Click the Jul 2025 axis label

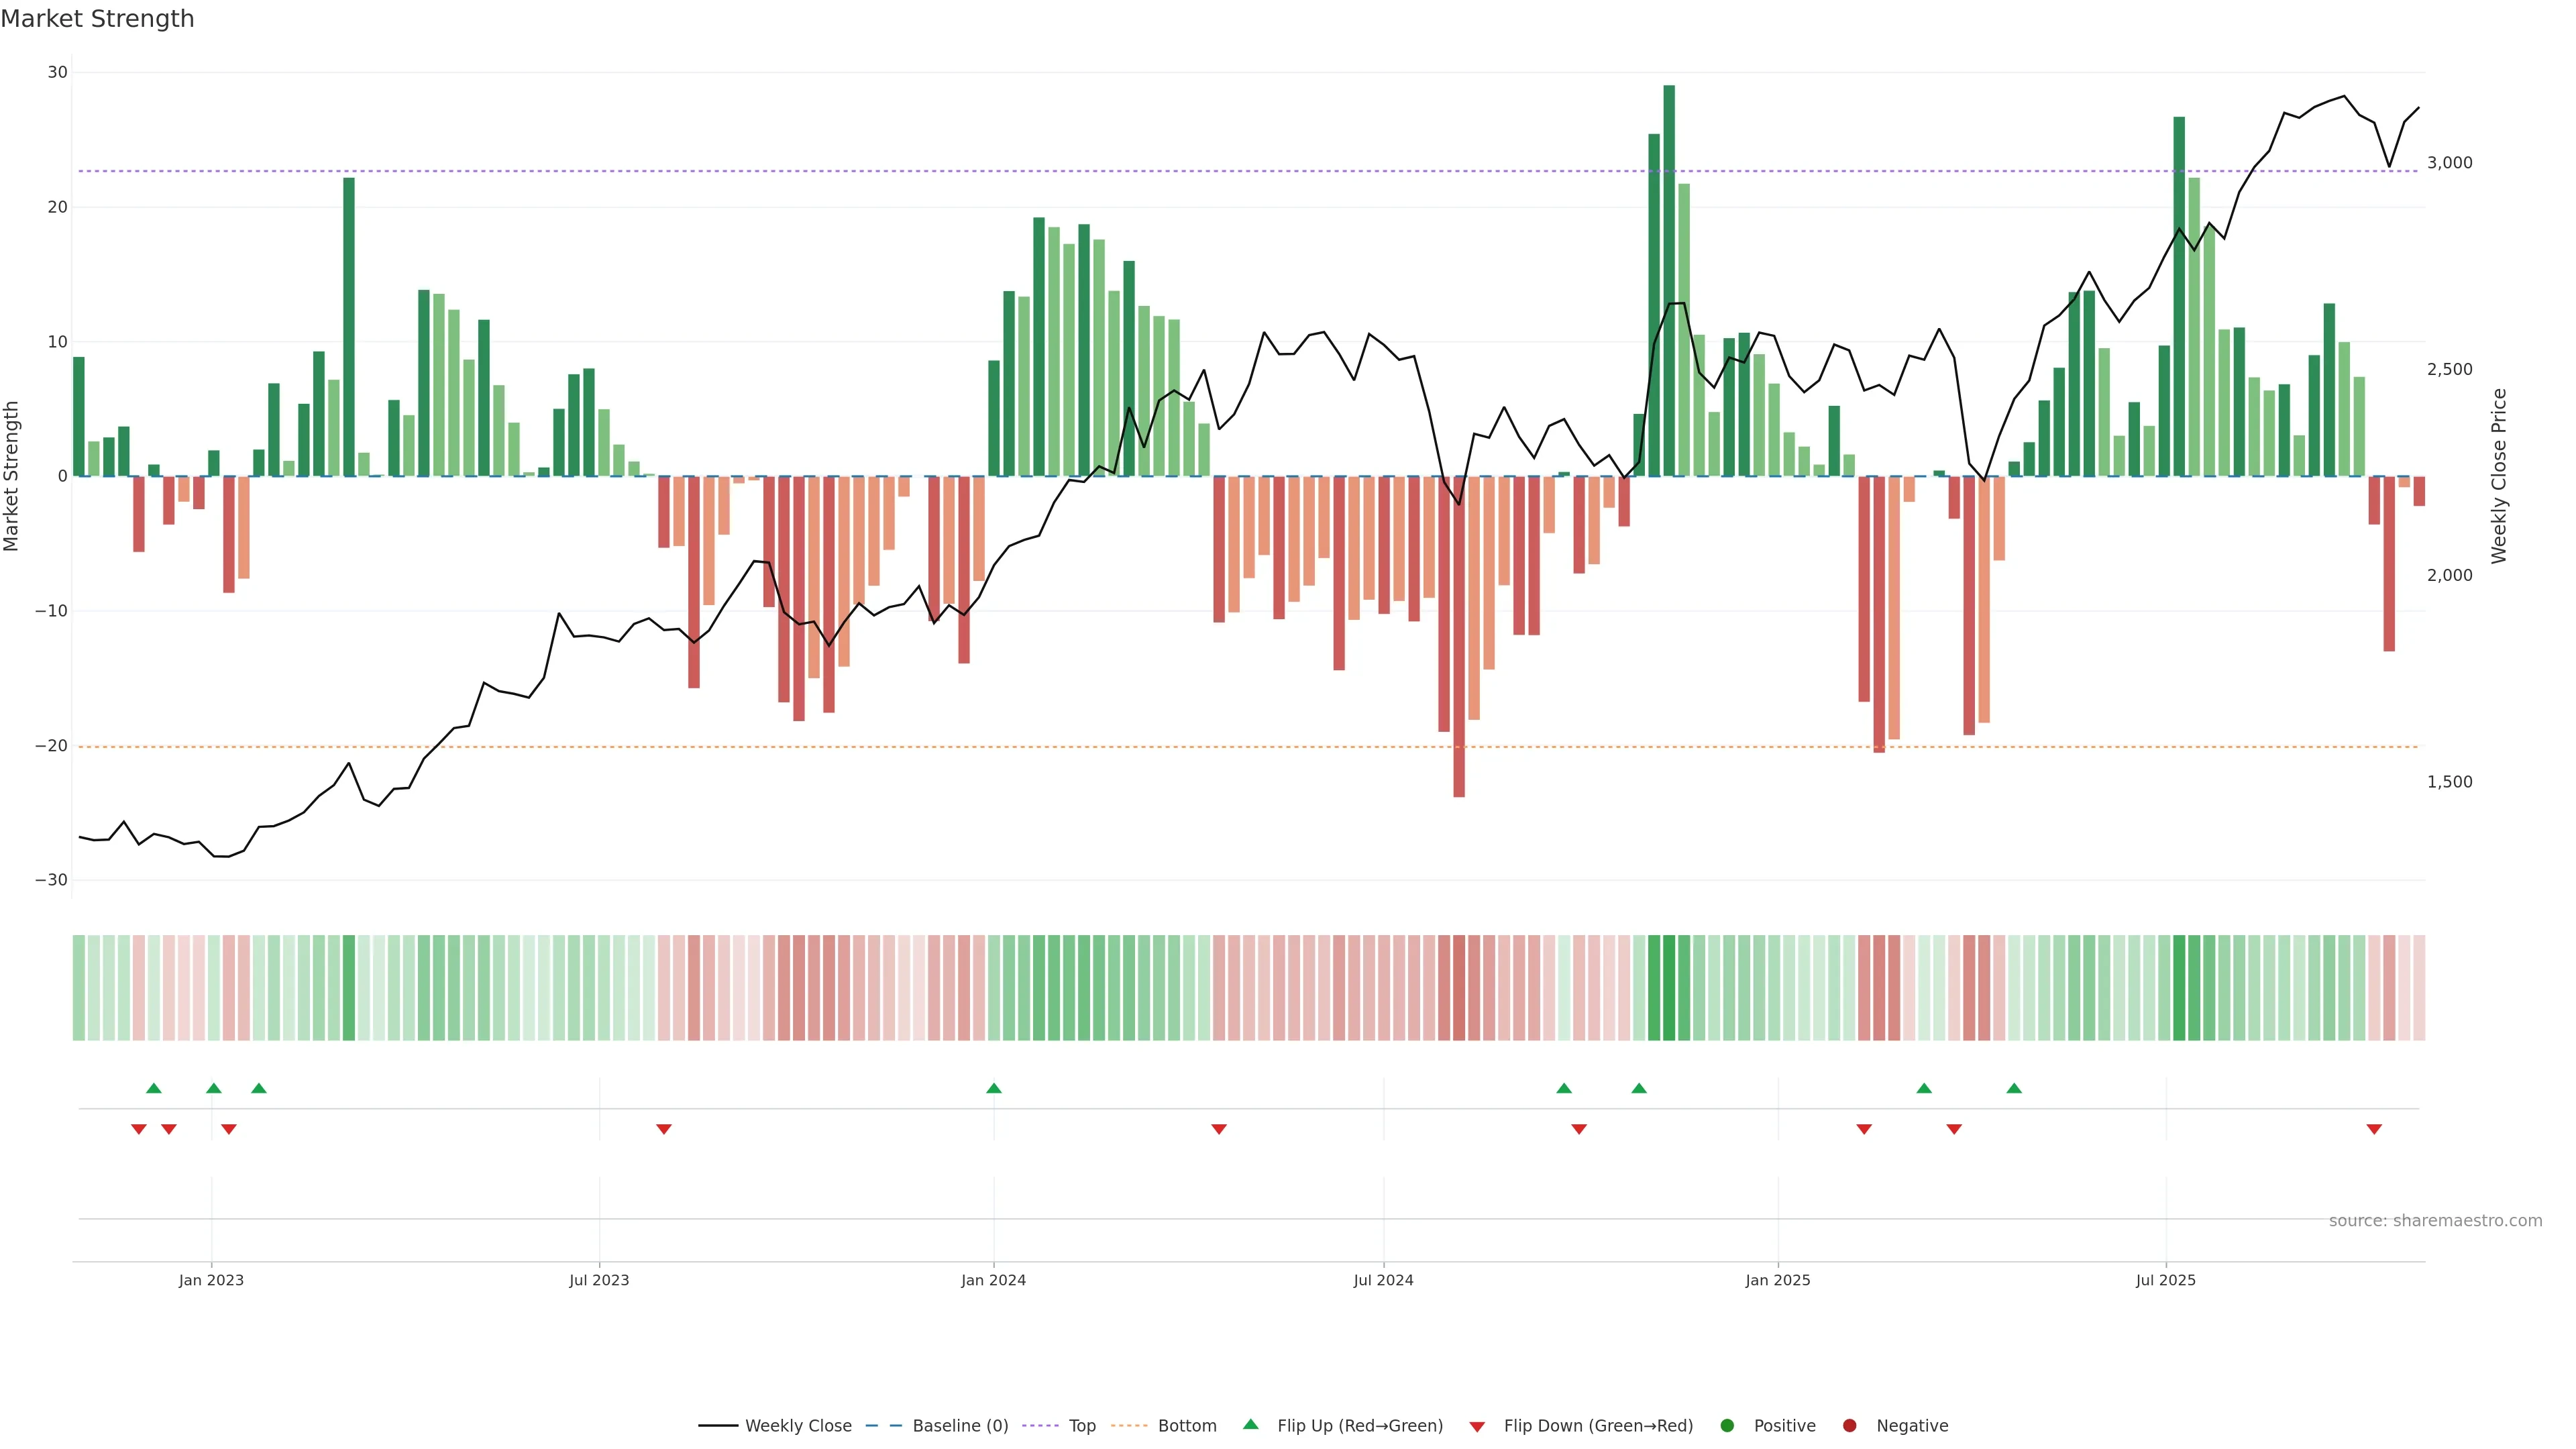(x=2165, y=1280)
